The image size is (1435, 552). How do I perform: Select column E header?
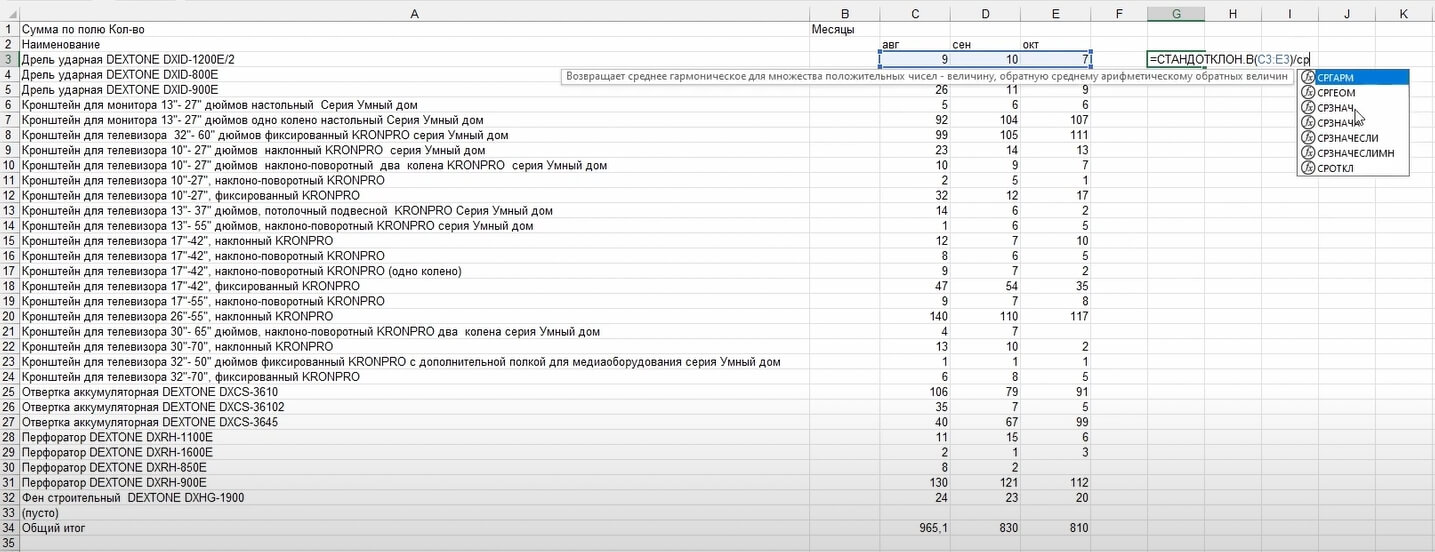click(x=1055, y=14)
